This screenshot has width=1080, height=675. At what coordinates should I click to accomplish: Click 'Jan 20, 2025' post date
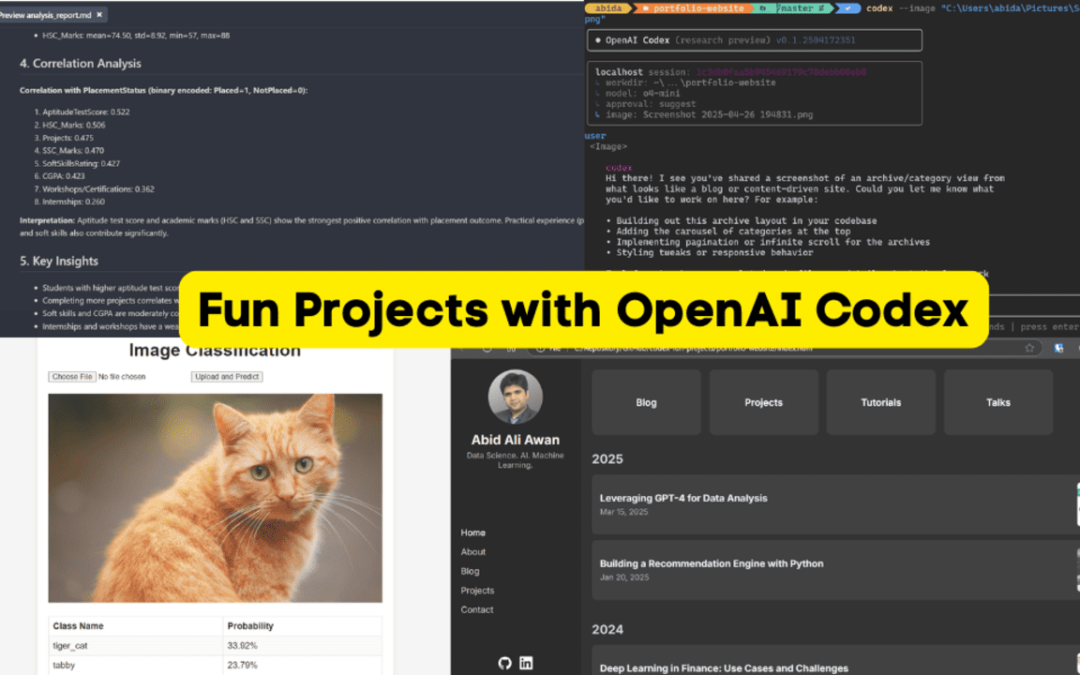[x=624, y=577]
